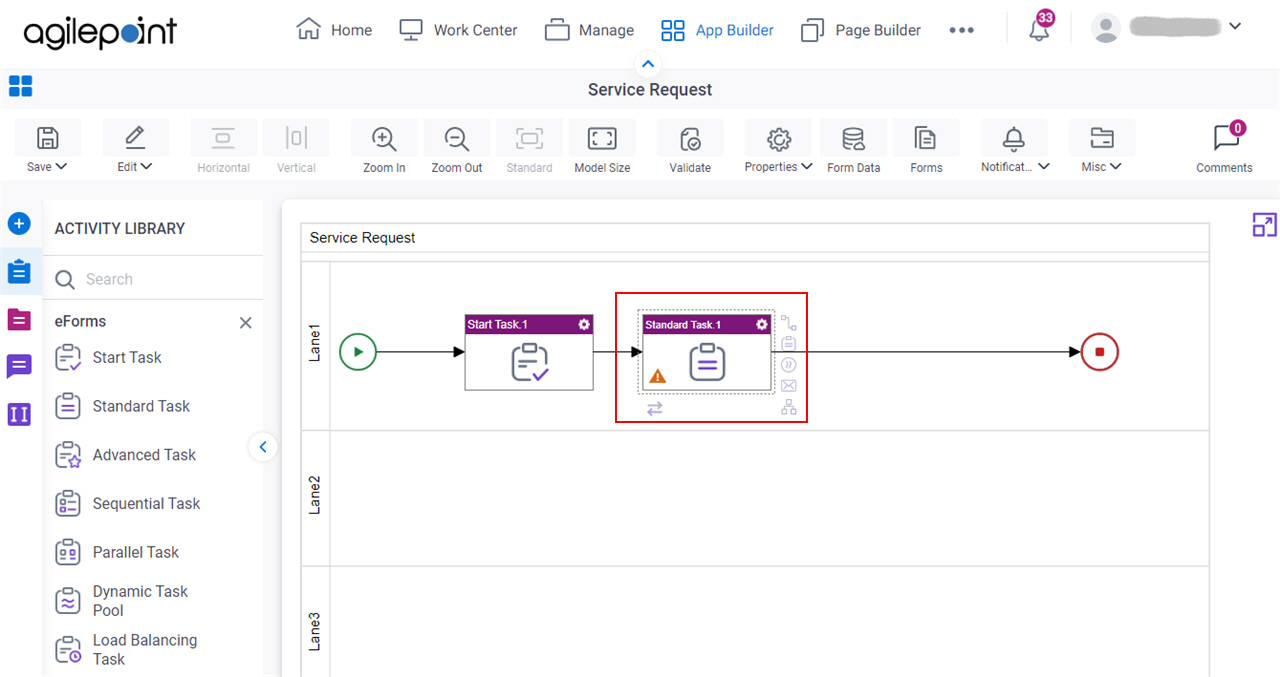Screen dimensions: 1280x677
Task: Select the clipboard Activity Library sidebar icon
Action: click(19, 272)
